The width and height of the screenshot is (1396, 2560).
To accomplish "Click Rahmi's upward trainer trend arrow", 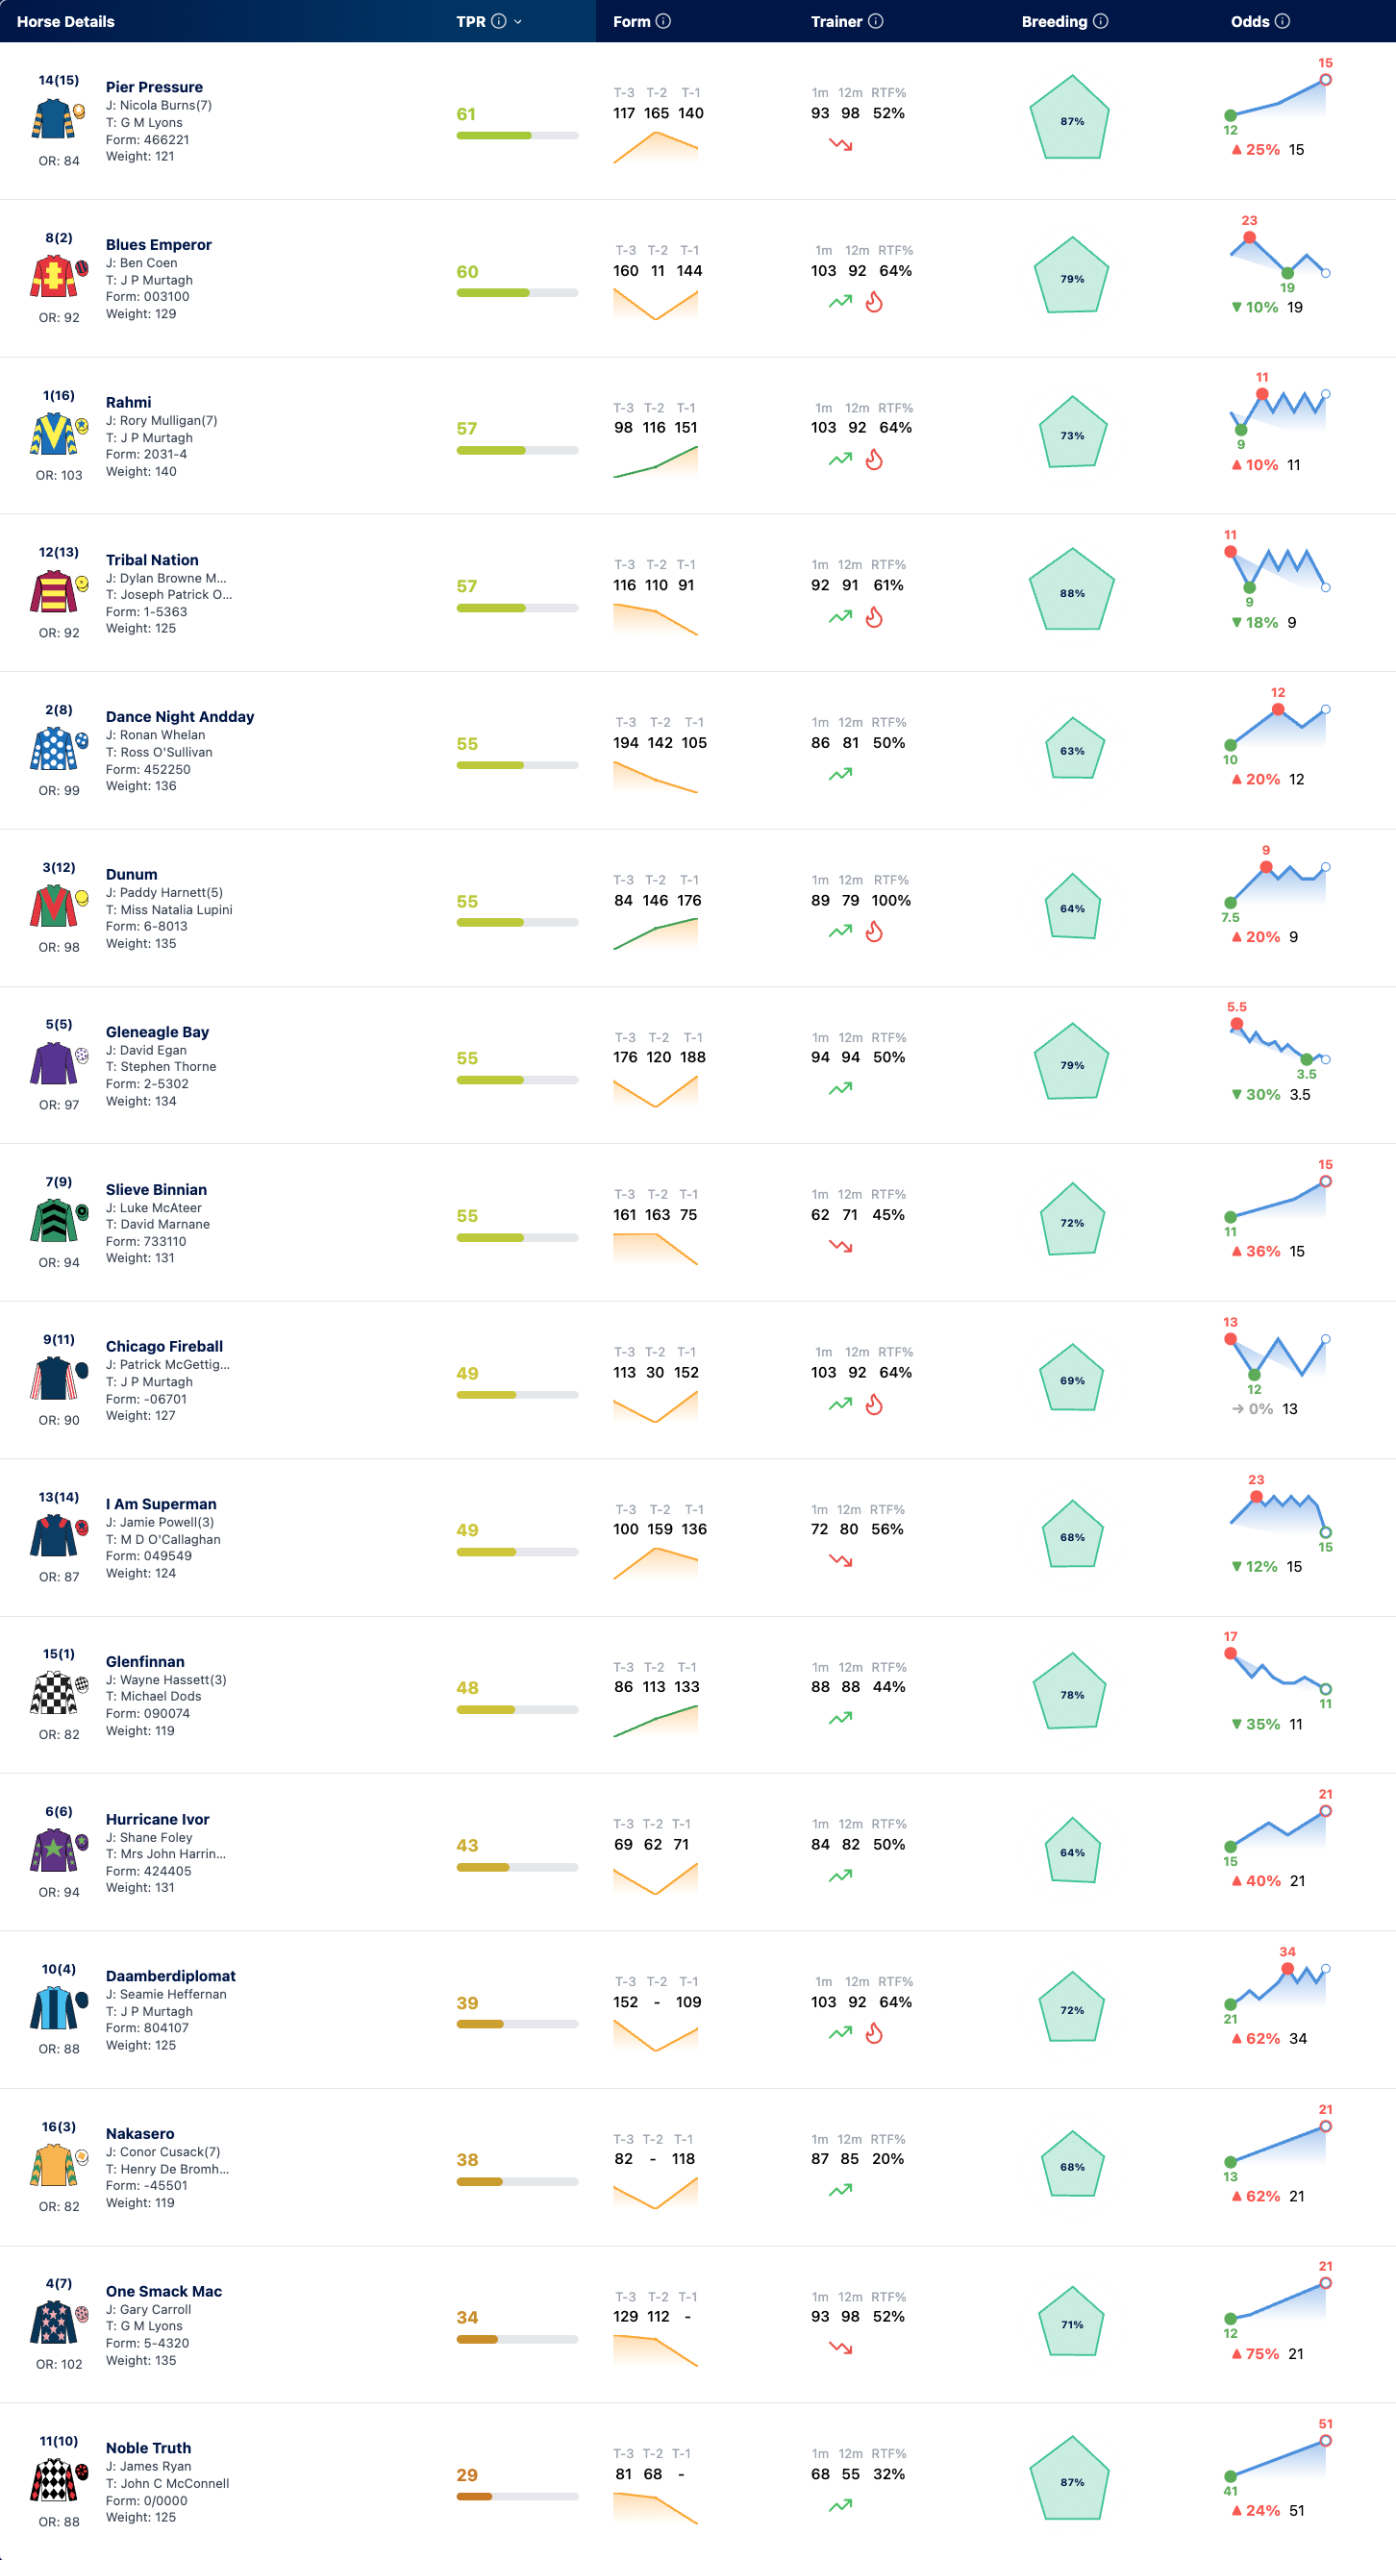I will point(840,459).
